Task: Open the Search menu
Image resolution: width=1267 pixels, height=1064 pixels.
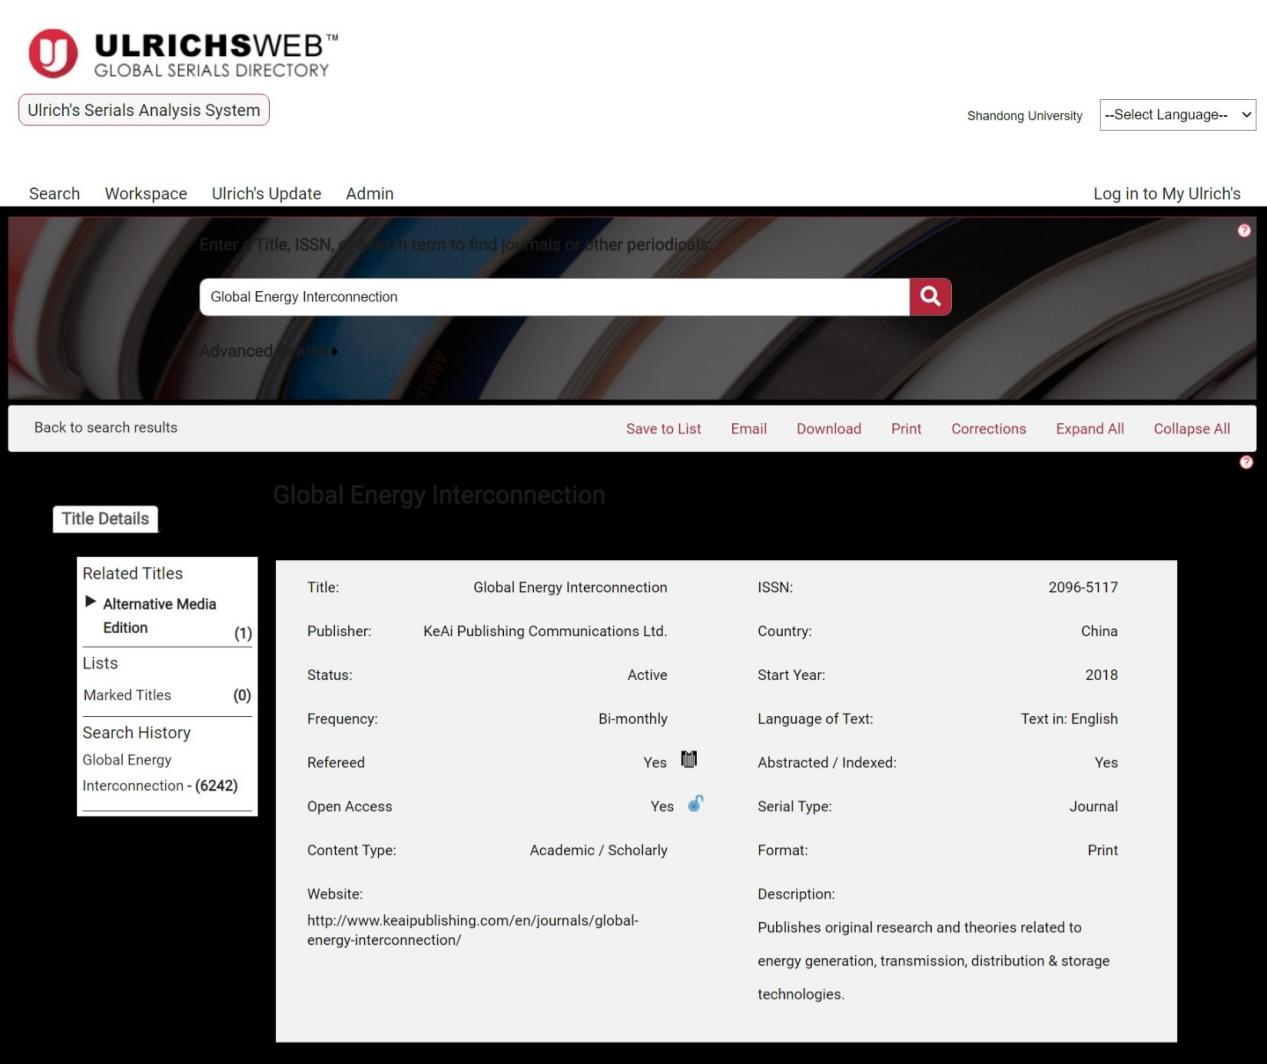Action: pyautogui.click(x=54, y=194)
